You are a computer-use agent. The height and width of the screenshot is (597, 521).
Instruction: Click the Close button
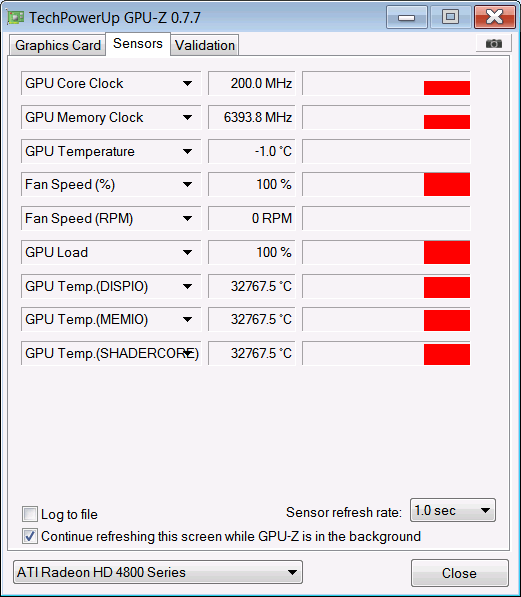(460, 573)
